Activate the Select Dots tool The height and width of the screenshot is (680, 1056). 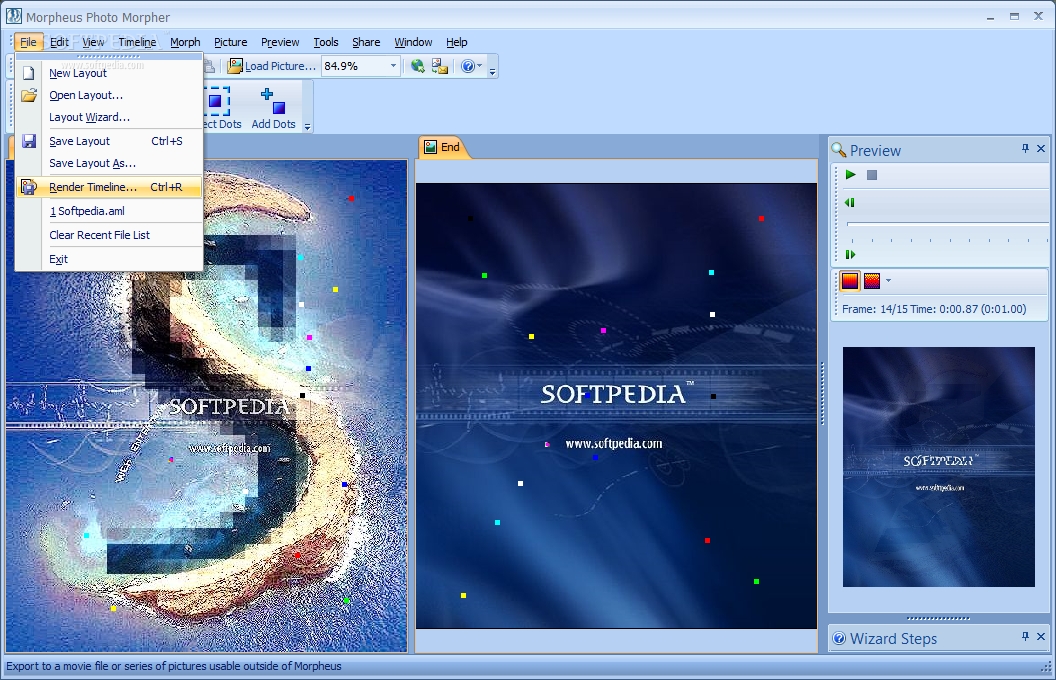(x=221, y=108)
